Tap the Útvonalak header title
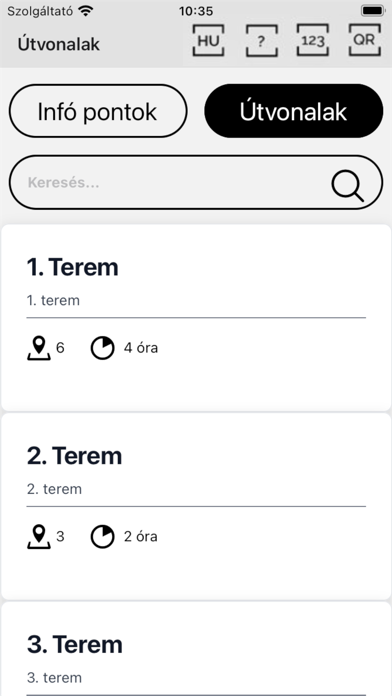The height and width of the screenshot is (696, 392). (59, 44)
